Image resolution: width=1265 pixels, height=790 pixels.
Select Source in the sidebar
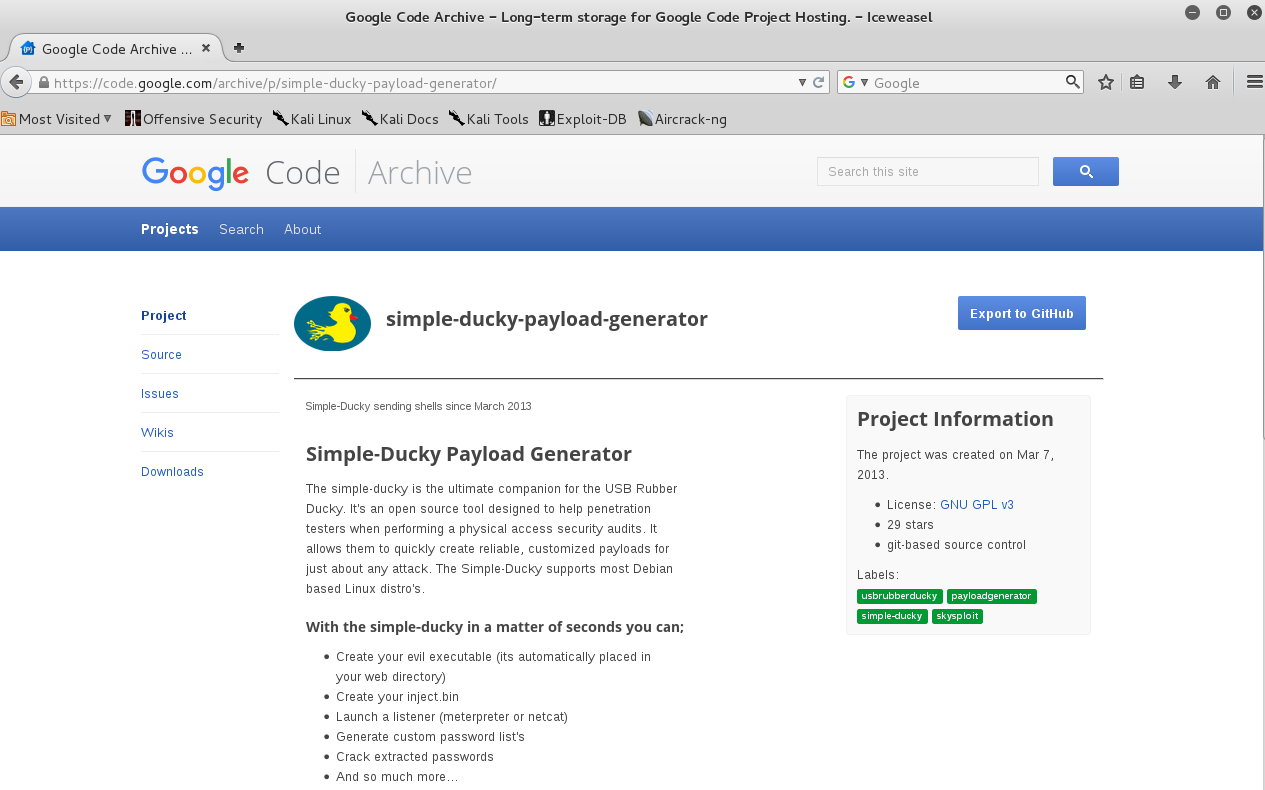(161, 355)
